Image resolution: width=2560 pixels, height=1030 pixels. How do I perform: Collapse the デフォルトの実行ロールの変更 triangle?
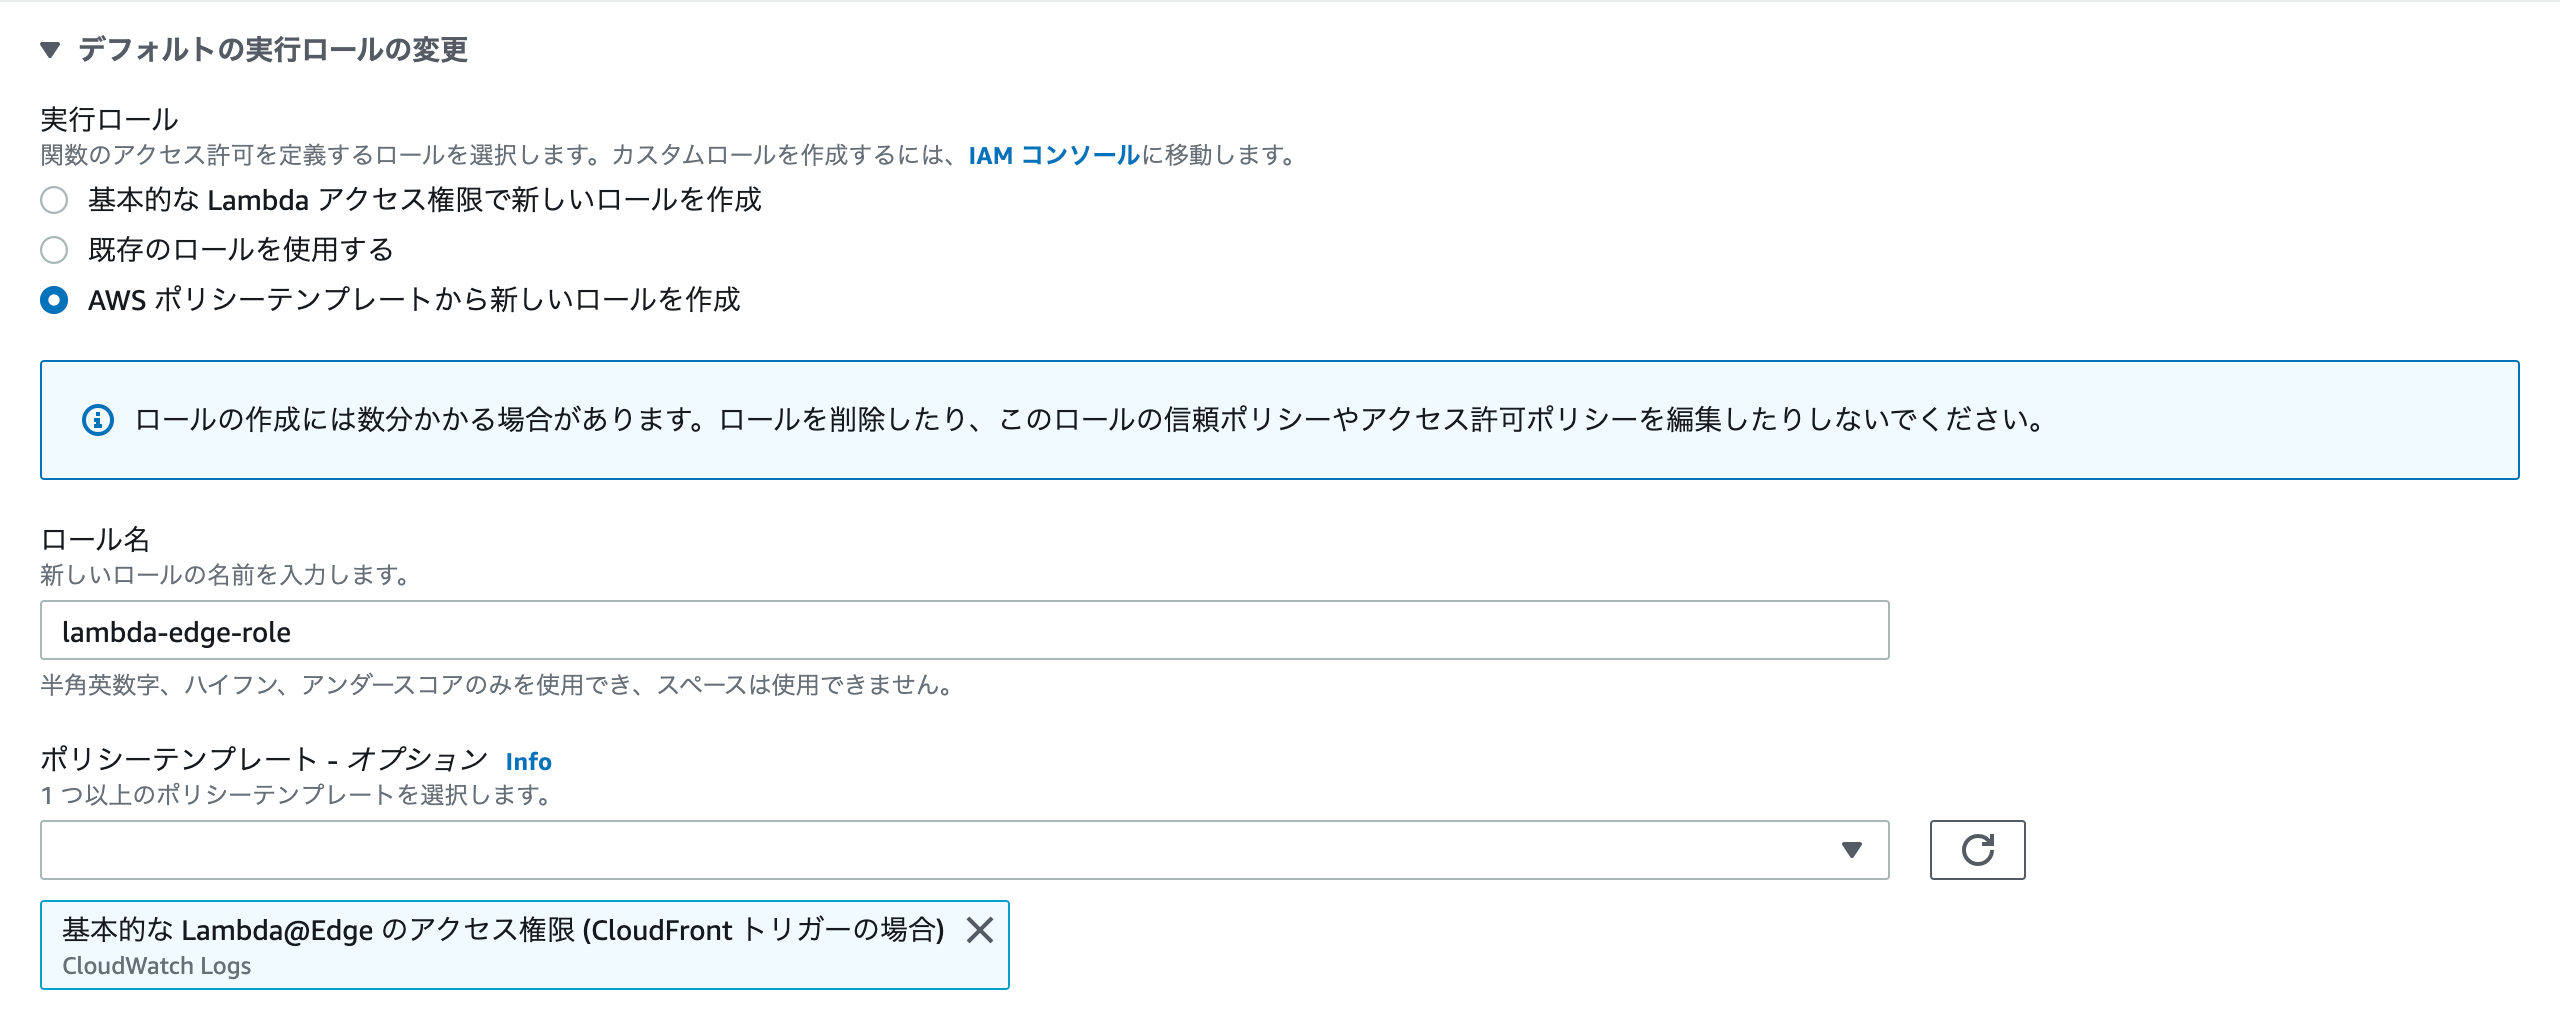[x=51, y=50]
